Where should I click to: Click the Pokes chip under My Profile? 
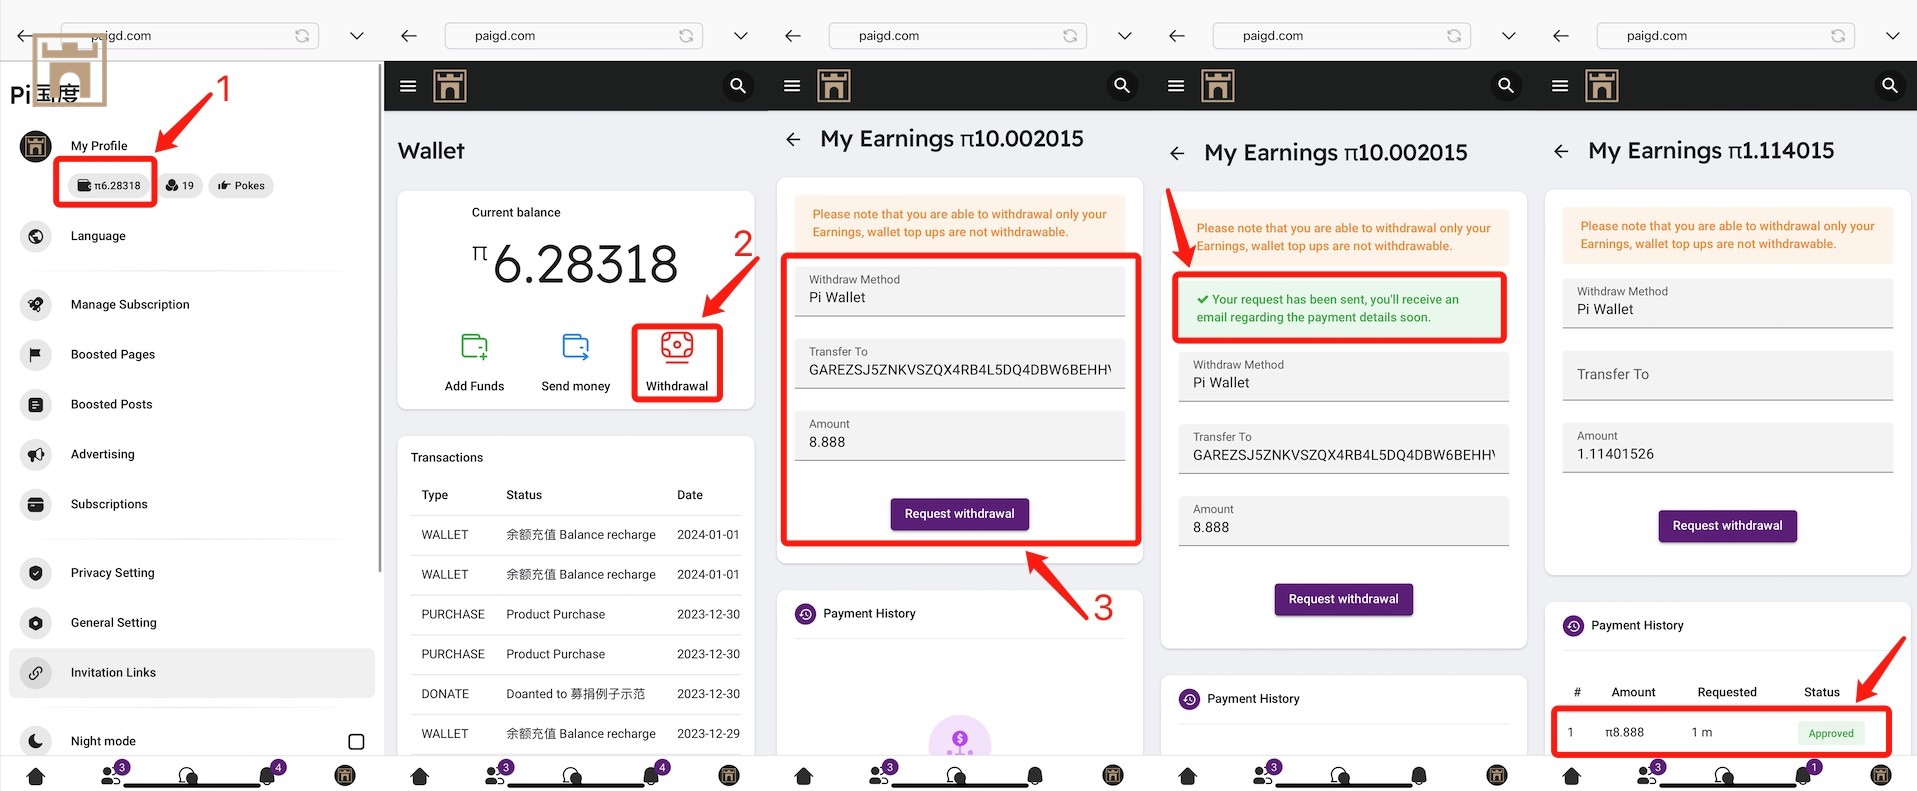pos(241,186)
